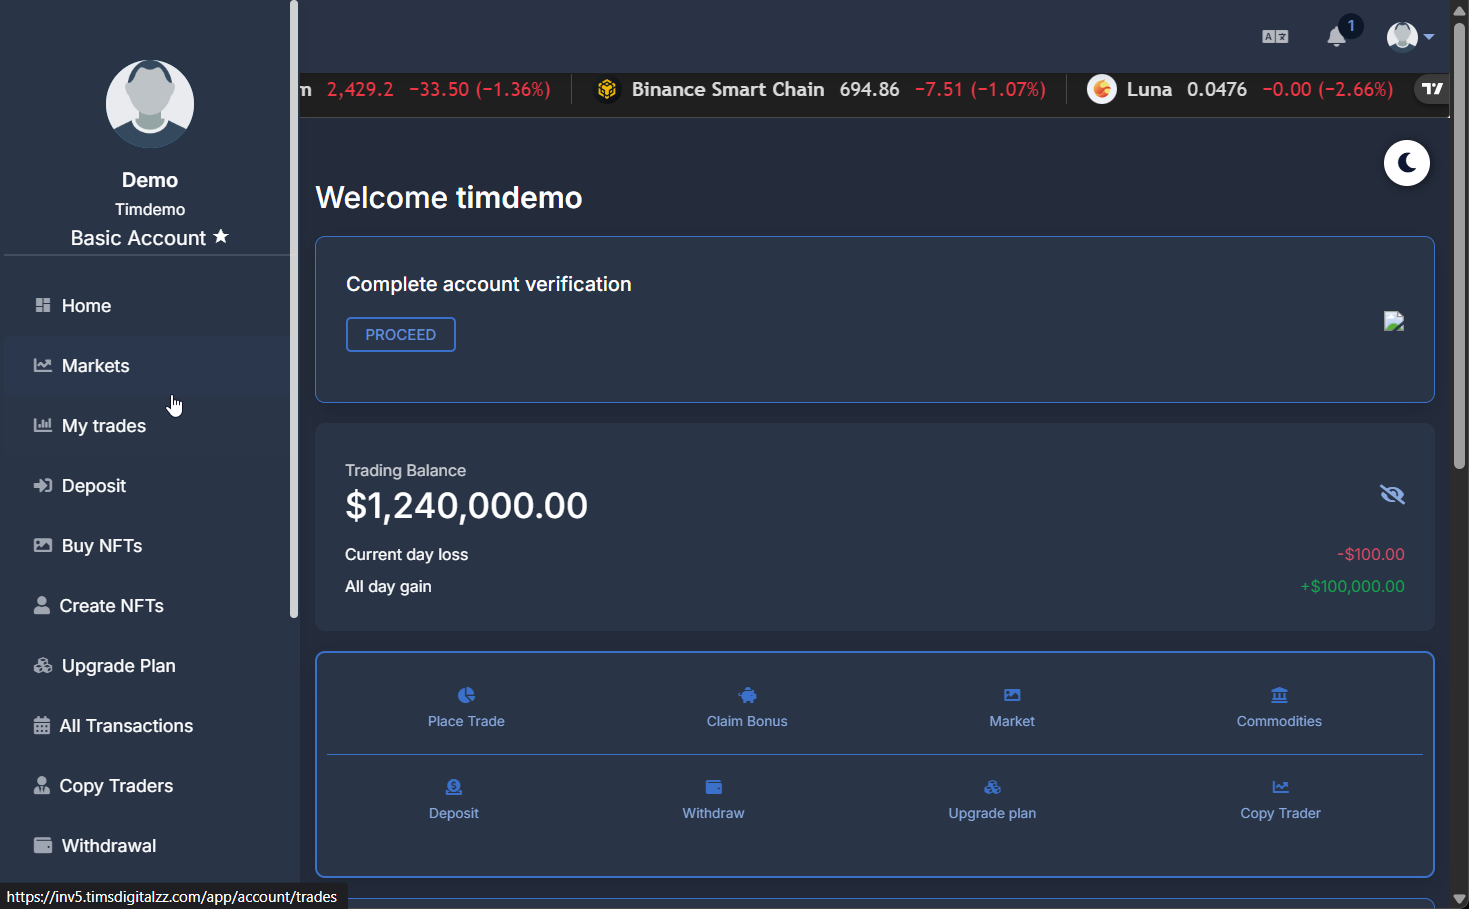Open My trades in sidebar
This screenshot has height=909, width=1469.
(x=147, y=426)
